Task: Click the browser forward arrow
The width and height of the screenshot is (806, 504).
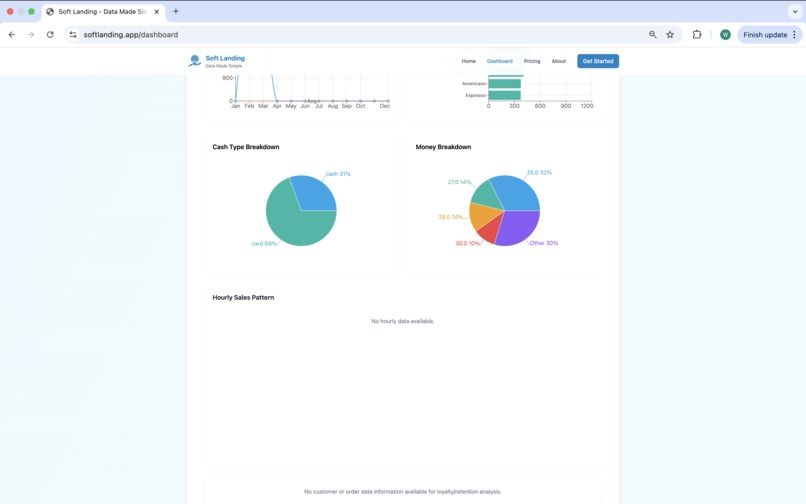Action: [x=31, y=34]
